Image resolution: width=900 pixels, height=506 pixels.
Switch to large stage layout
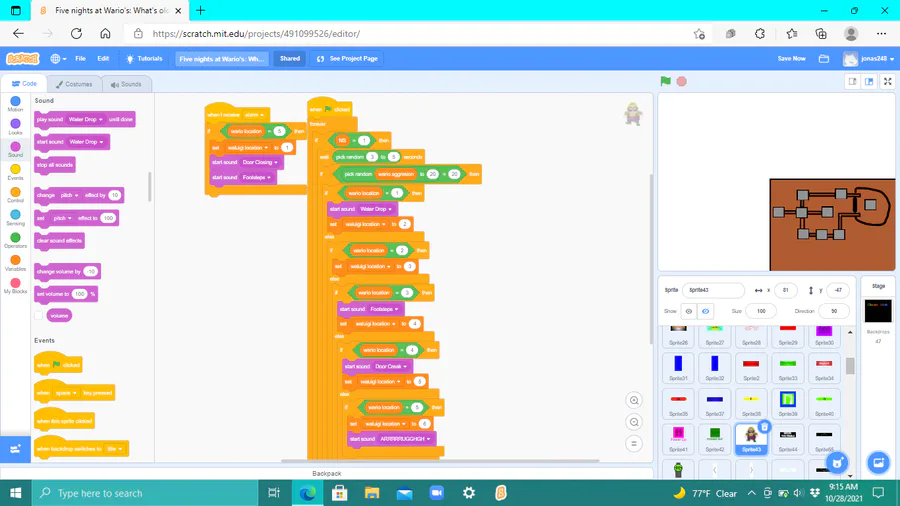tap(869, 81)
